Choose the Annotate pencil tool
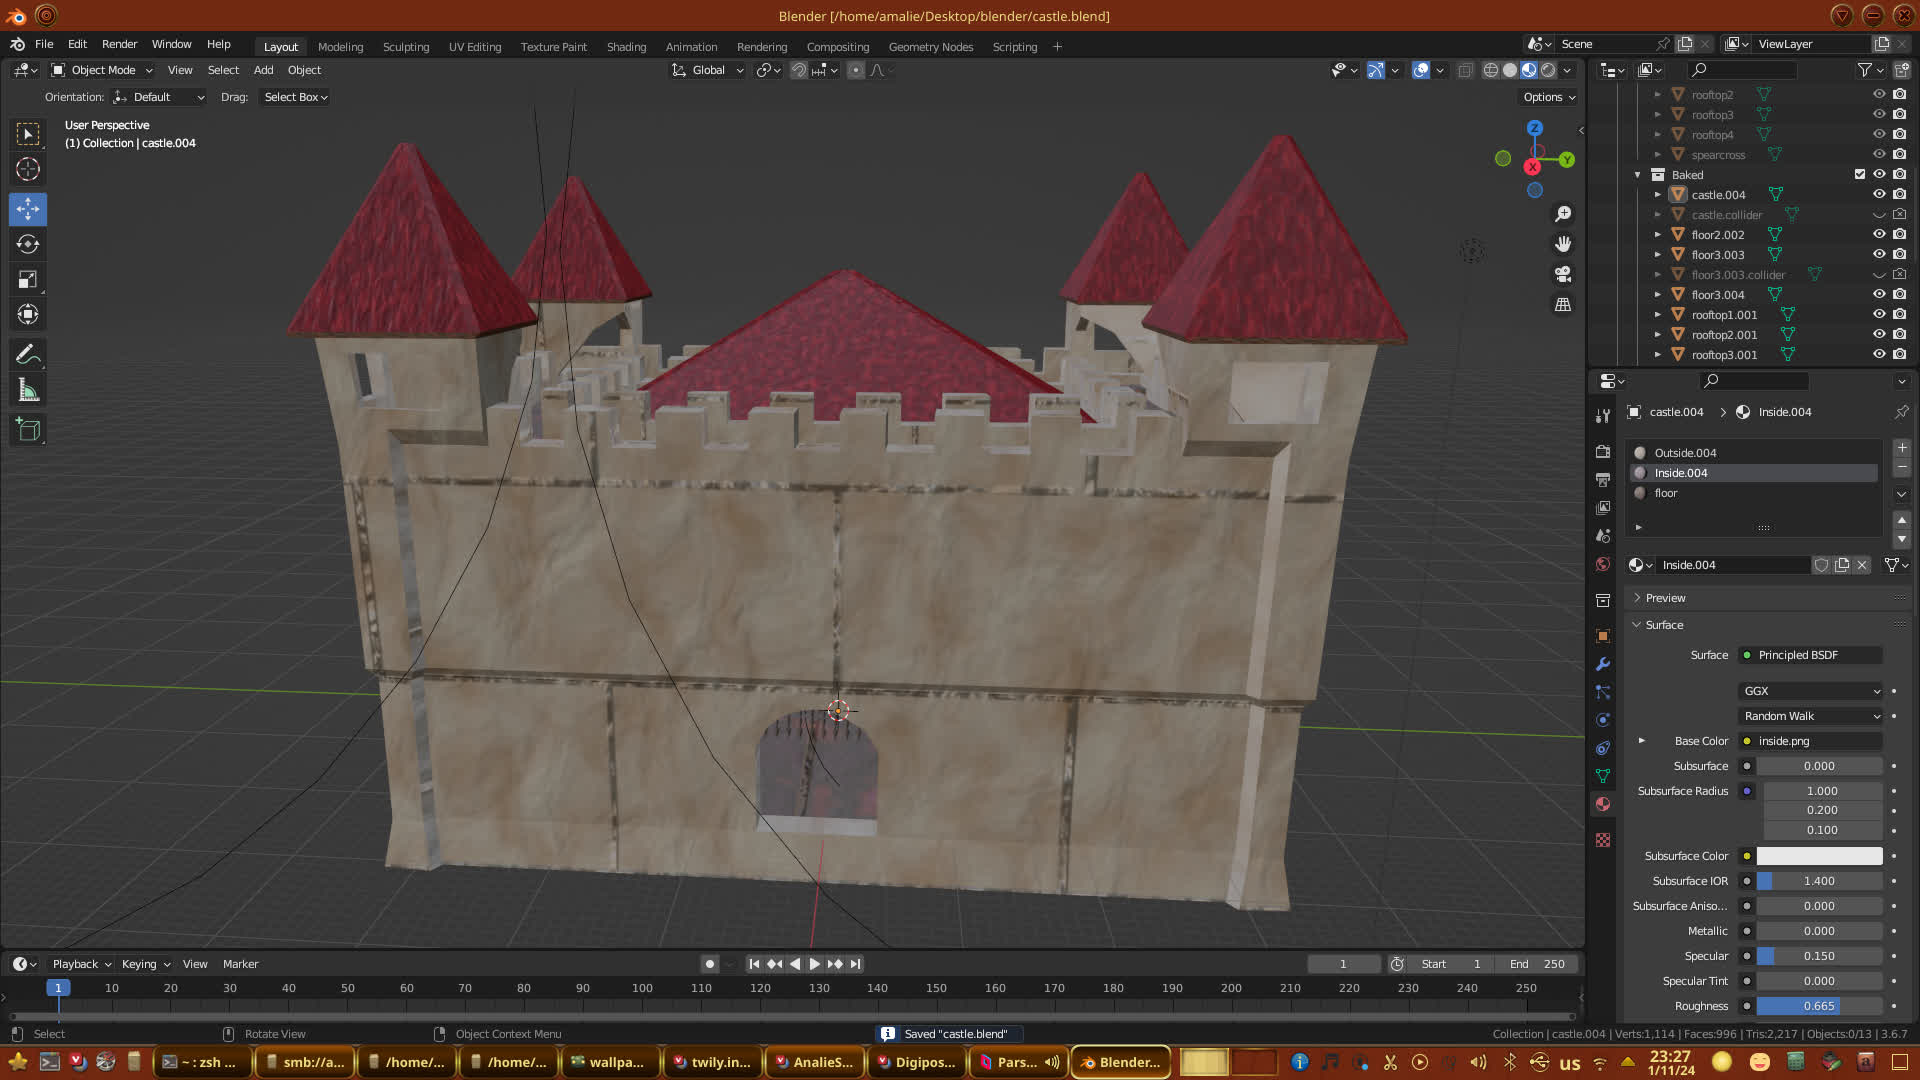The width and height of the screenshot is (1920, 1080). (x=28, y=355)
